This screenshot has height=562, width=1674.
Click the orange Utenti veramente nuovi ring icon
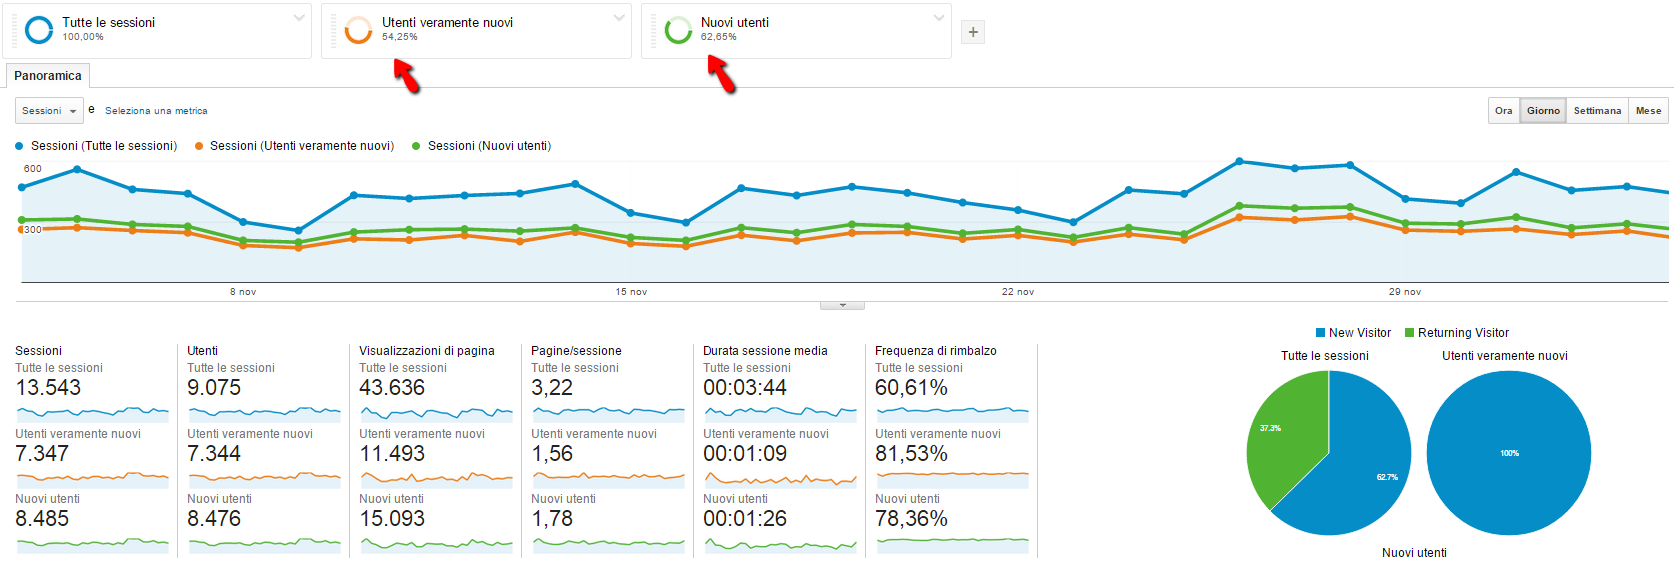pyautogui.click(x=358, y=30)
